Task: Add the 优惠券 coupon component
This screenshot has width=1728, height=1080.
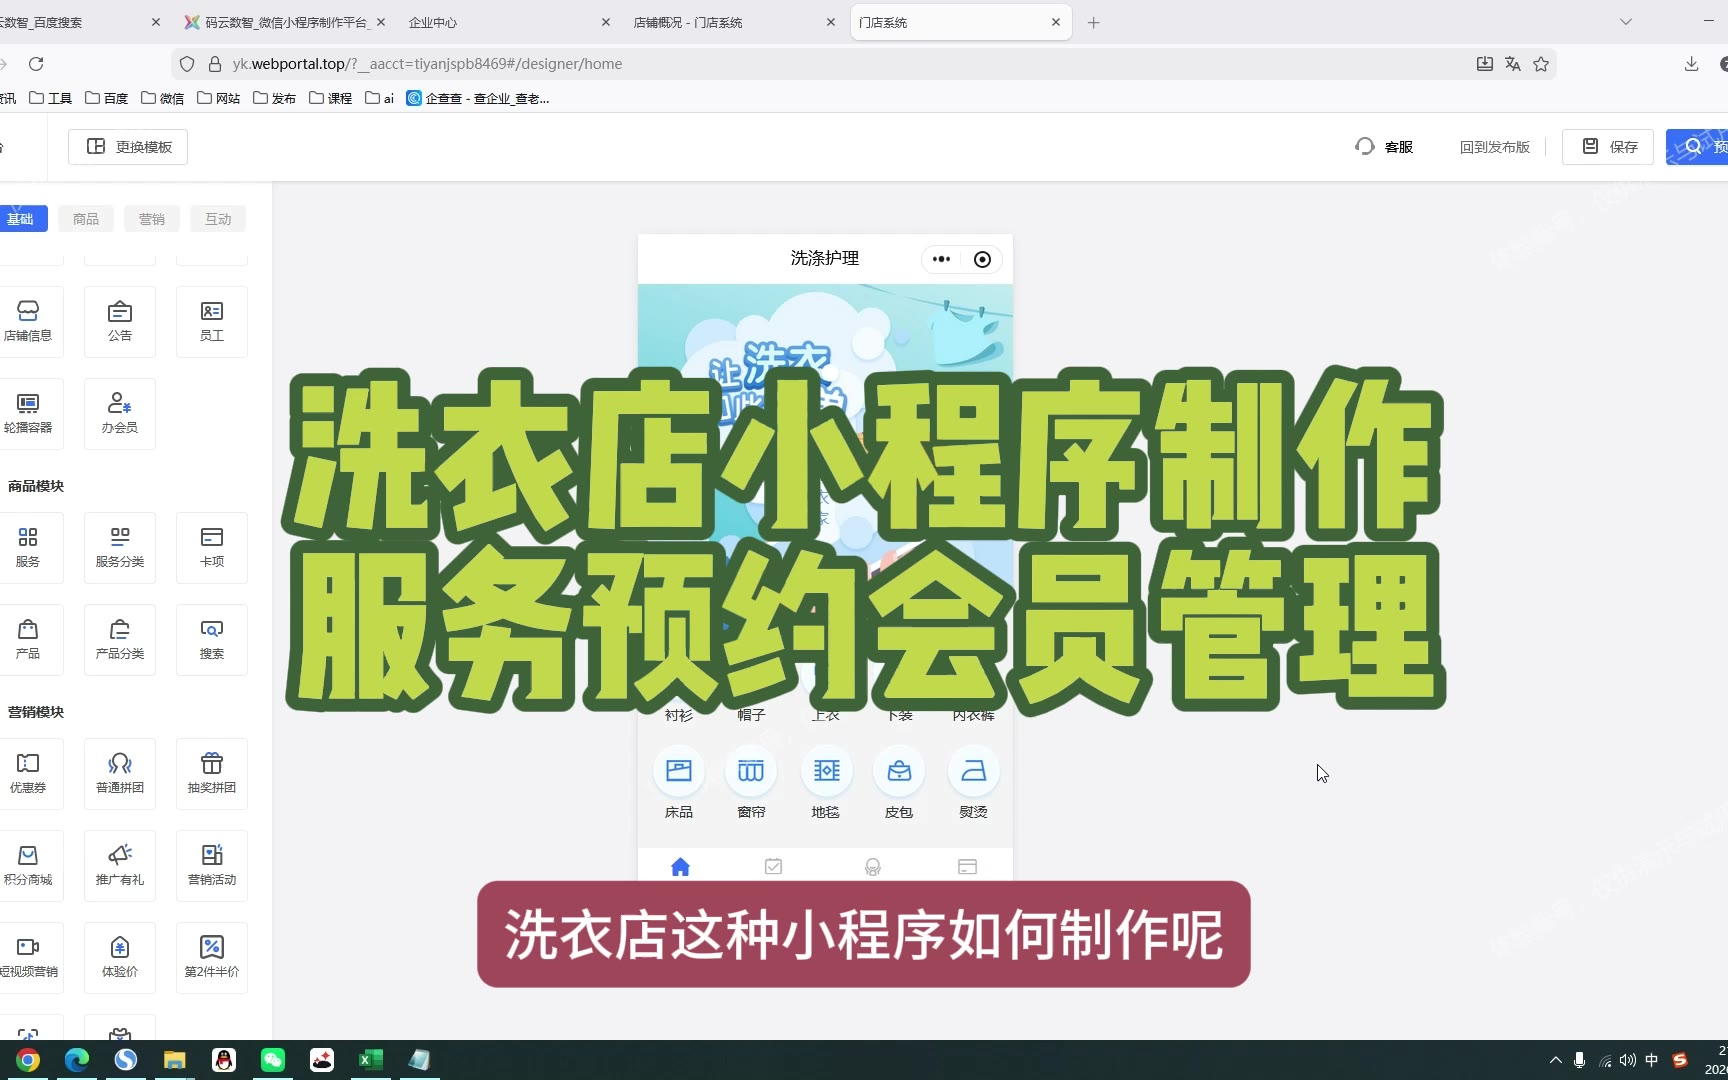Action: point(28,773)
